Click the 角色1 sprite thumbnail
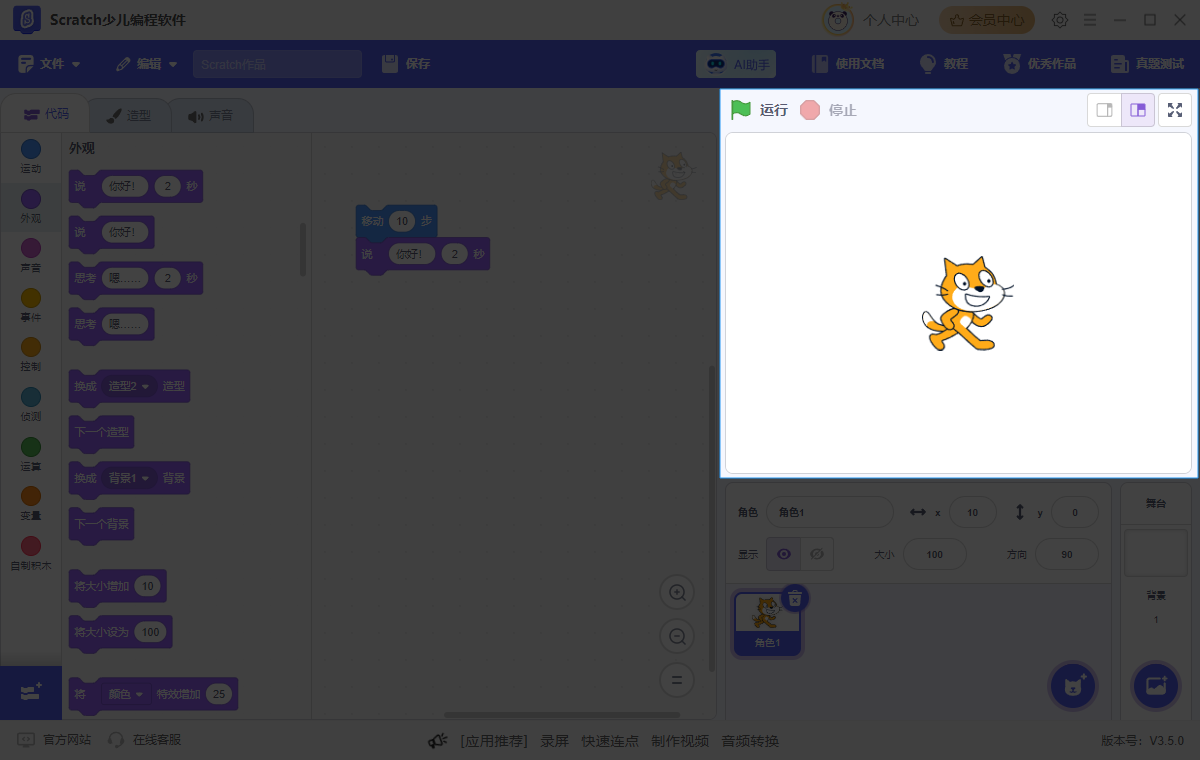The width and height of the screenshot is (1200, 760). click(767, 618)
